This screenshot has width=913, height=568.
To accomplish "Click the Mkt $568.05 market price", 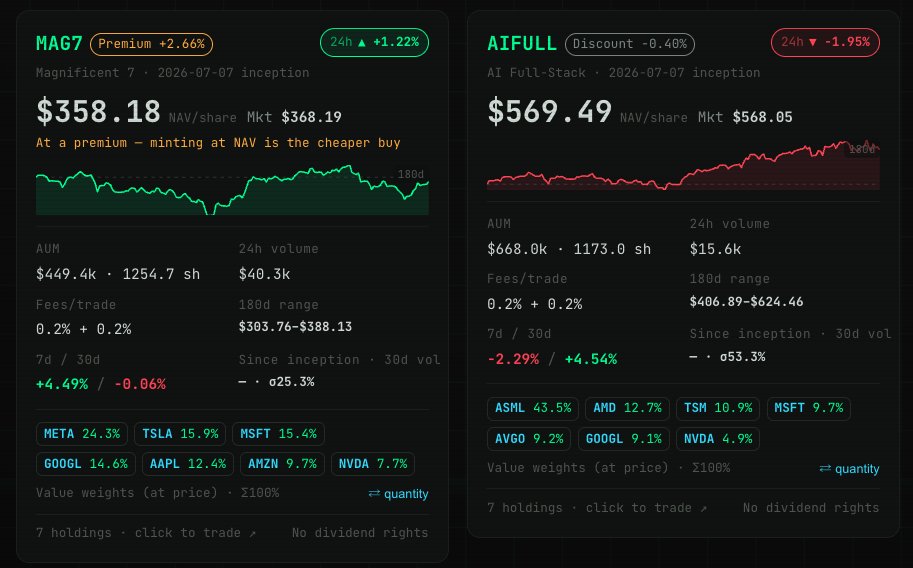I will coord(745,118).
